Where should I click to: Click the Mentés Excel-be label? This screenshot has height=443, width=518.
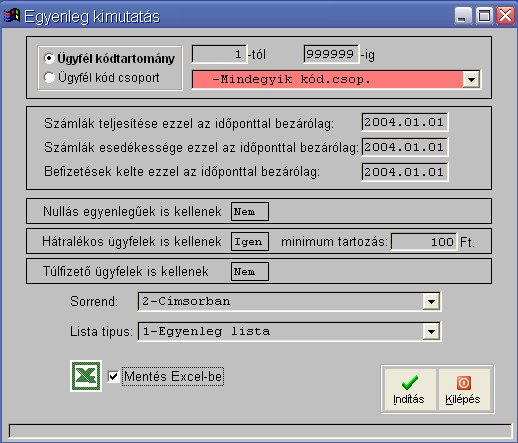[173, 377]
